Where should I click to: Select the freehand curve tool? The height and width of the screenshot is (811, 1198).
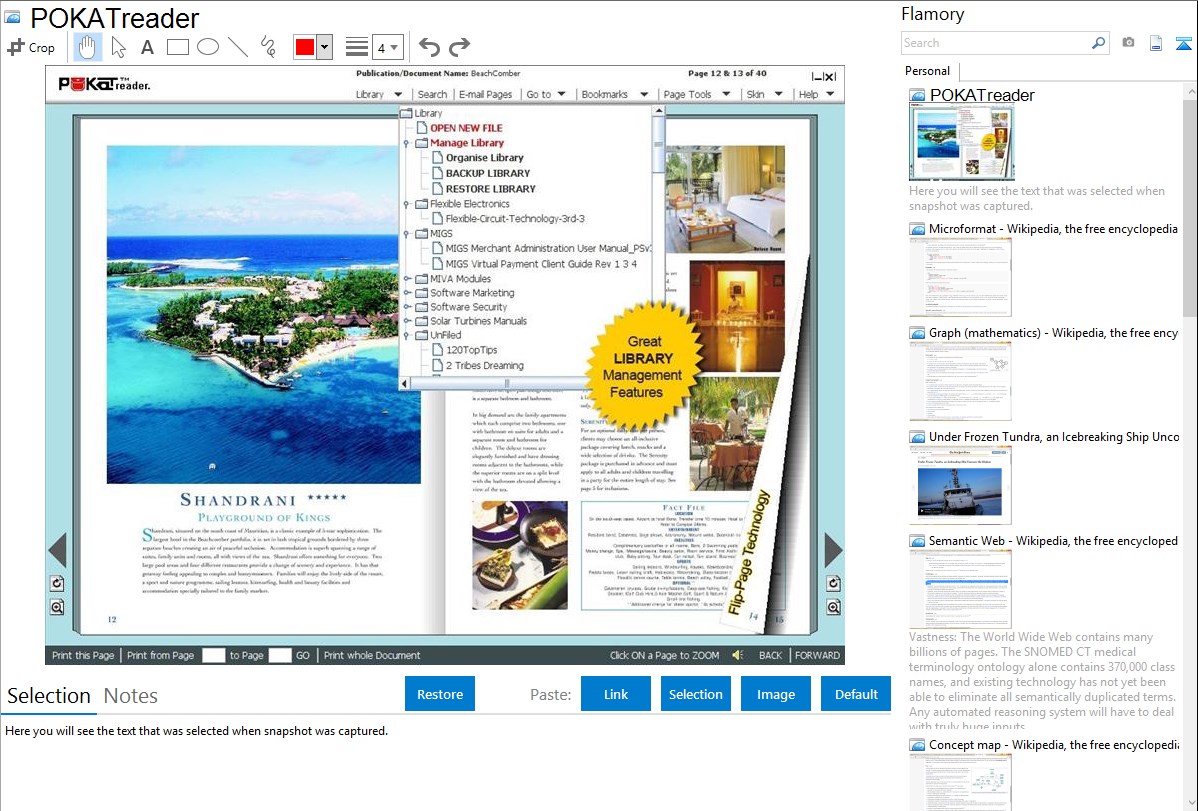point(268,47)
